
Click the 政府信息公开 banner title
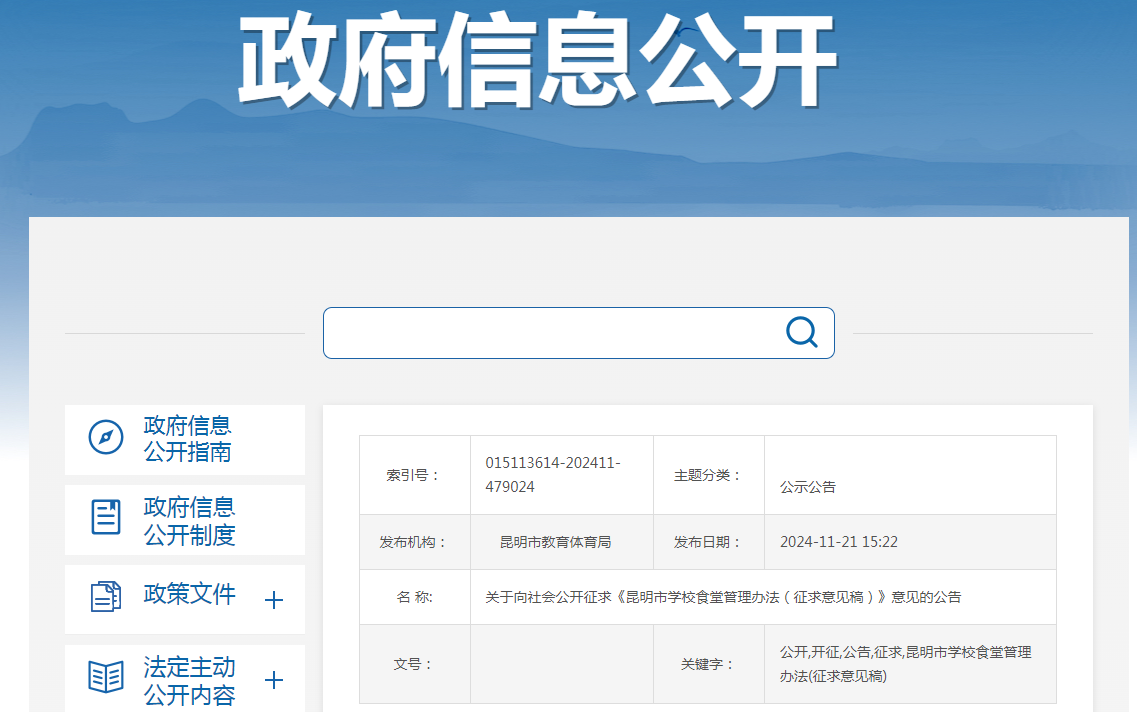pyautogui.click(x=537, y=60)
